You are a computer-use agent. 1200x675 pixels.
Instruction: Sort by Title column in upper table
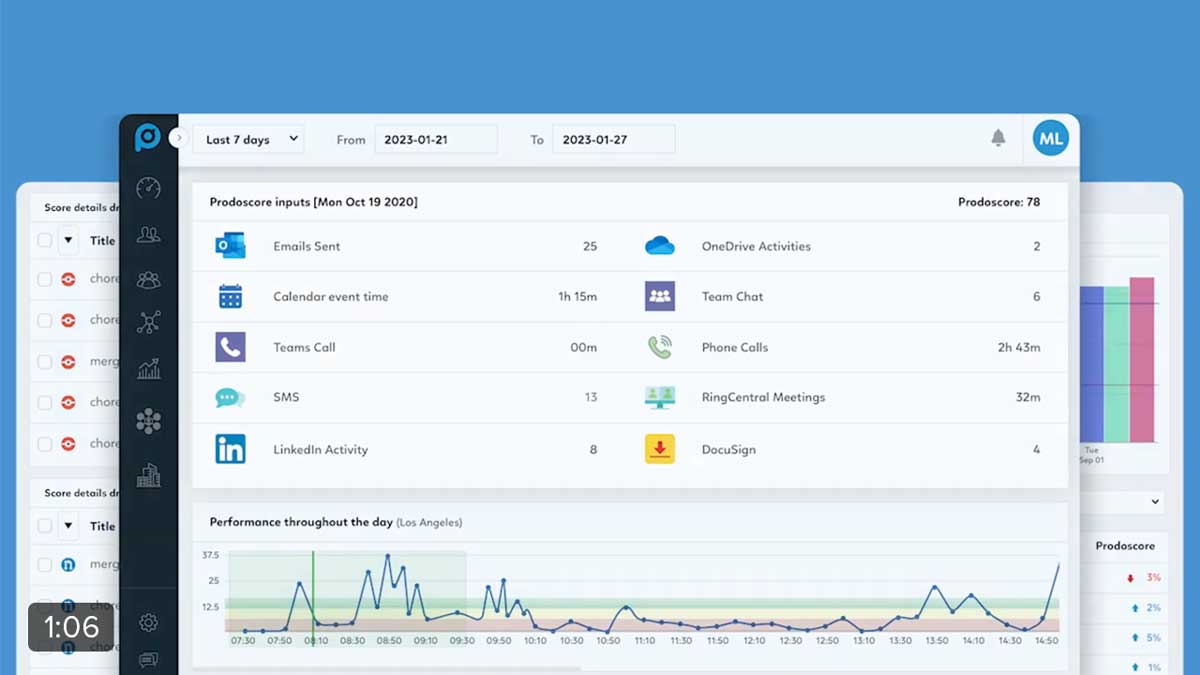tap(103, 240)
